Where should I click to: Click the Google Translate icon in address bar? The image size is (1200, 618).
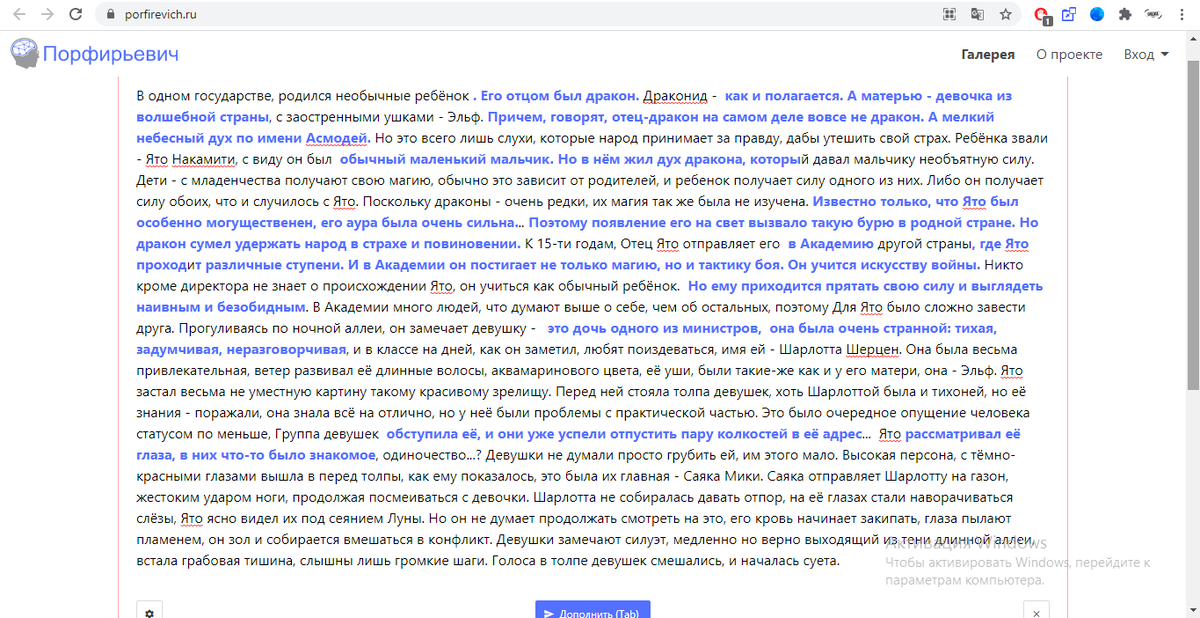coord(978,14)
